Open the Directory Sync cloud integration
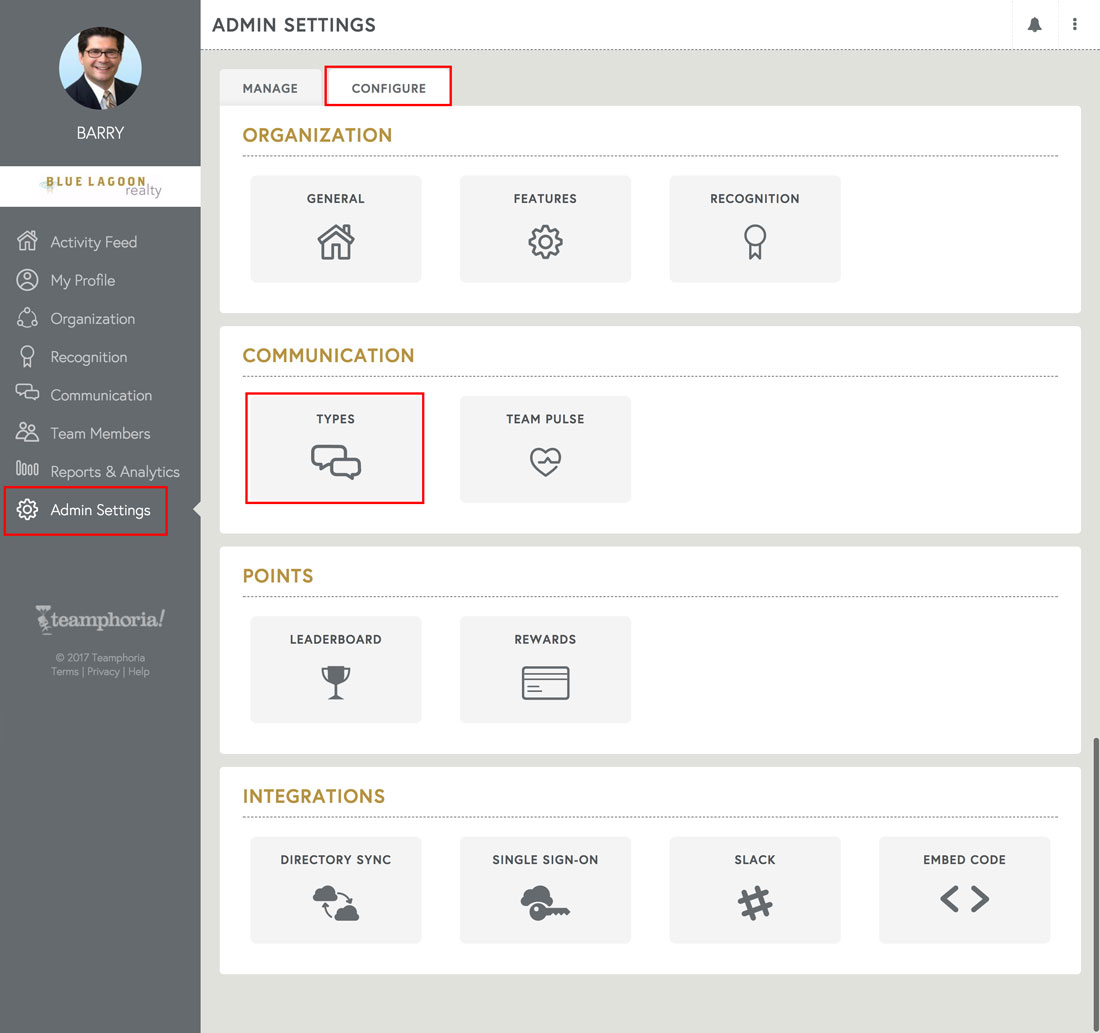The height and width of the screenshot is (1033, 1100). coord(335,889)
